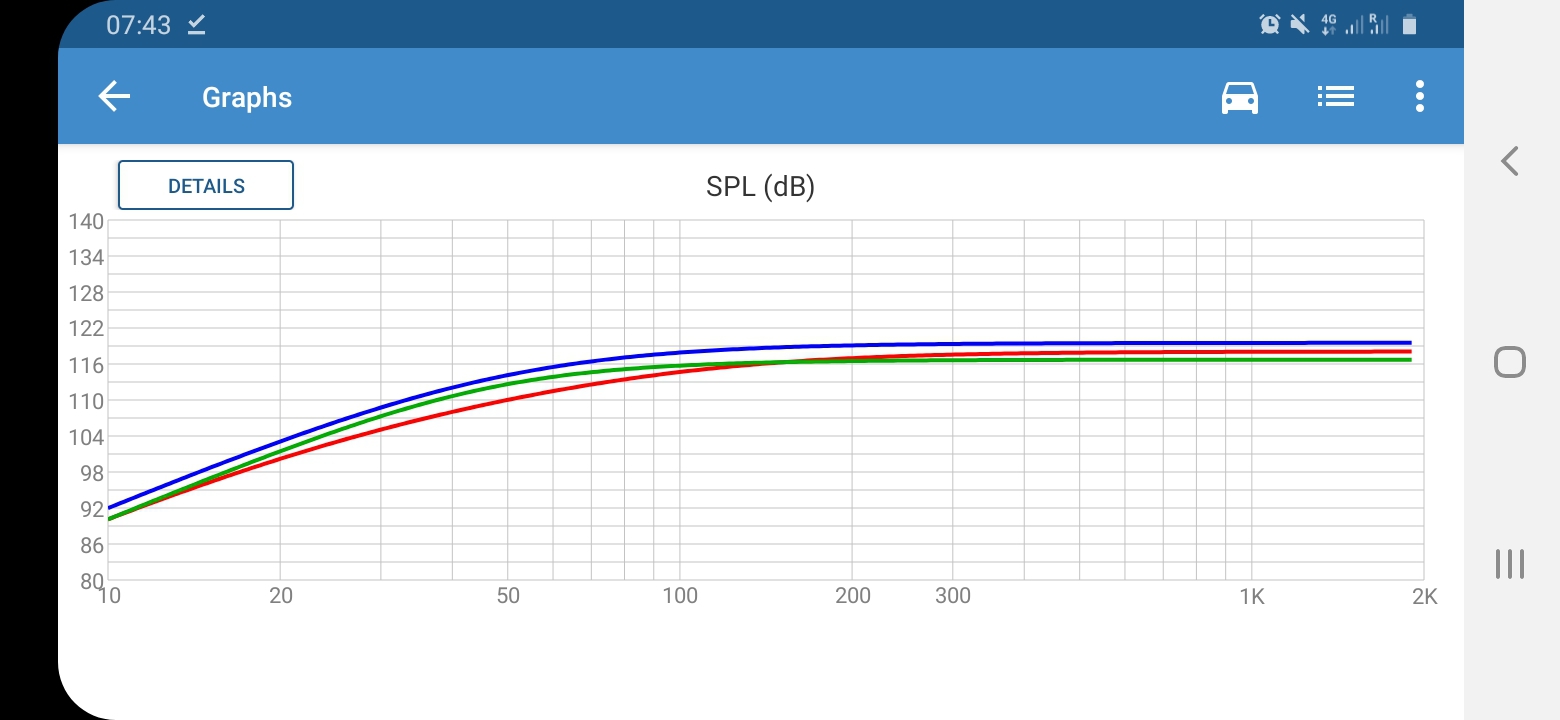Open recent apps with the three-bar button
This screenshot has width=1560, height=720.
point(1509,564)
